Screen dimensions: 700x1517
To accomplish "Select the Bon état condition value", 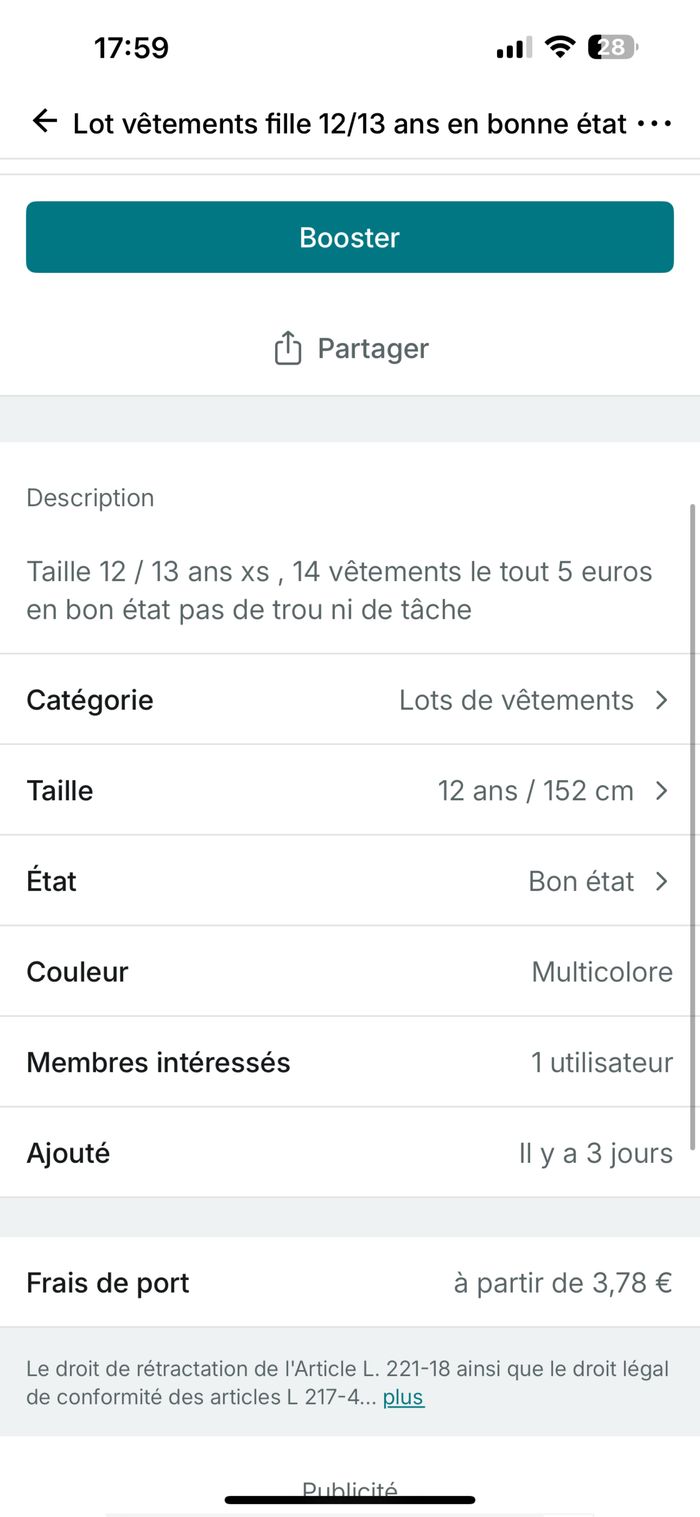I will (581, 881).
